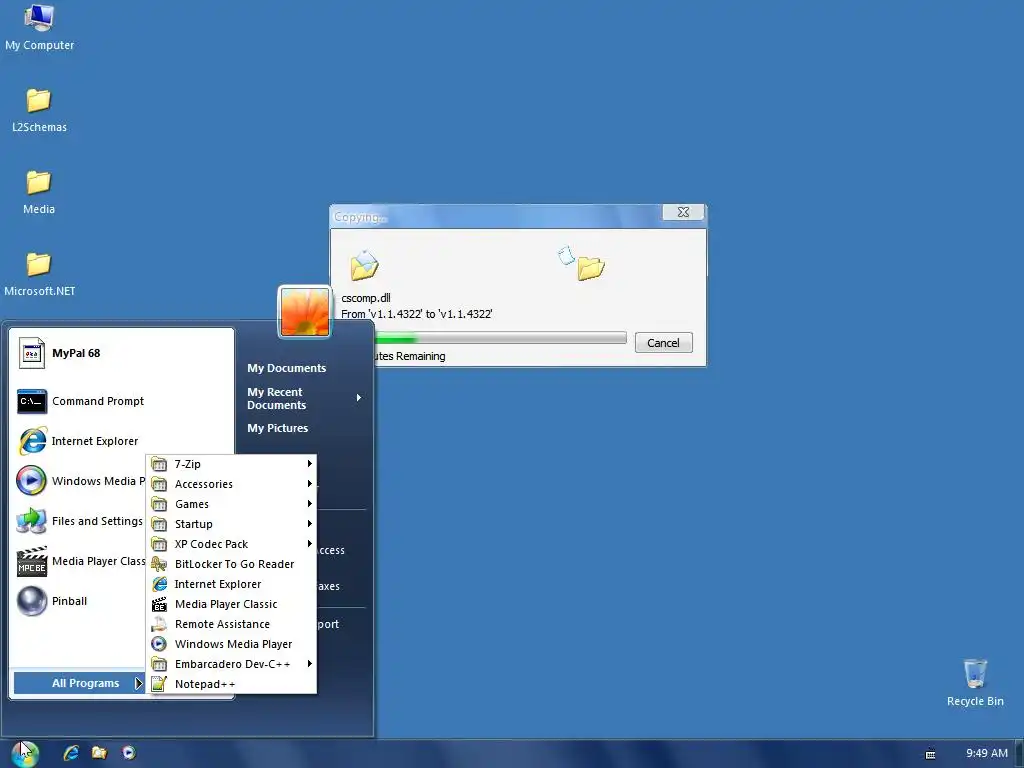The width and height of the screenshot is (1024, 768).
Task: Launch Internet Explorer from All Programs list
Action: click(232, 584)
